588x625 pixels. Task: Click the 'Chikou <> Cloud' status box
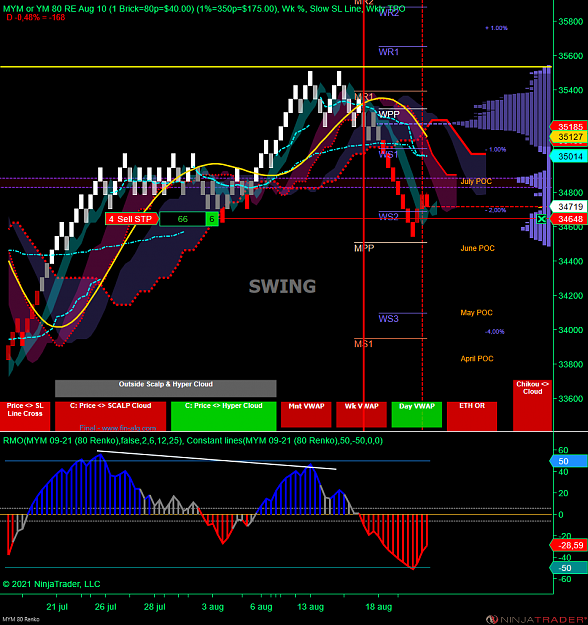tap(532, 405)
